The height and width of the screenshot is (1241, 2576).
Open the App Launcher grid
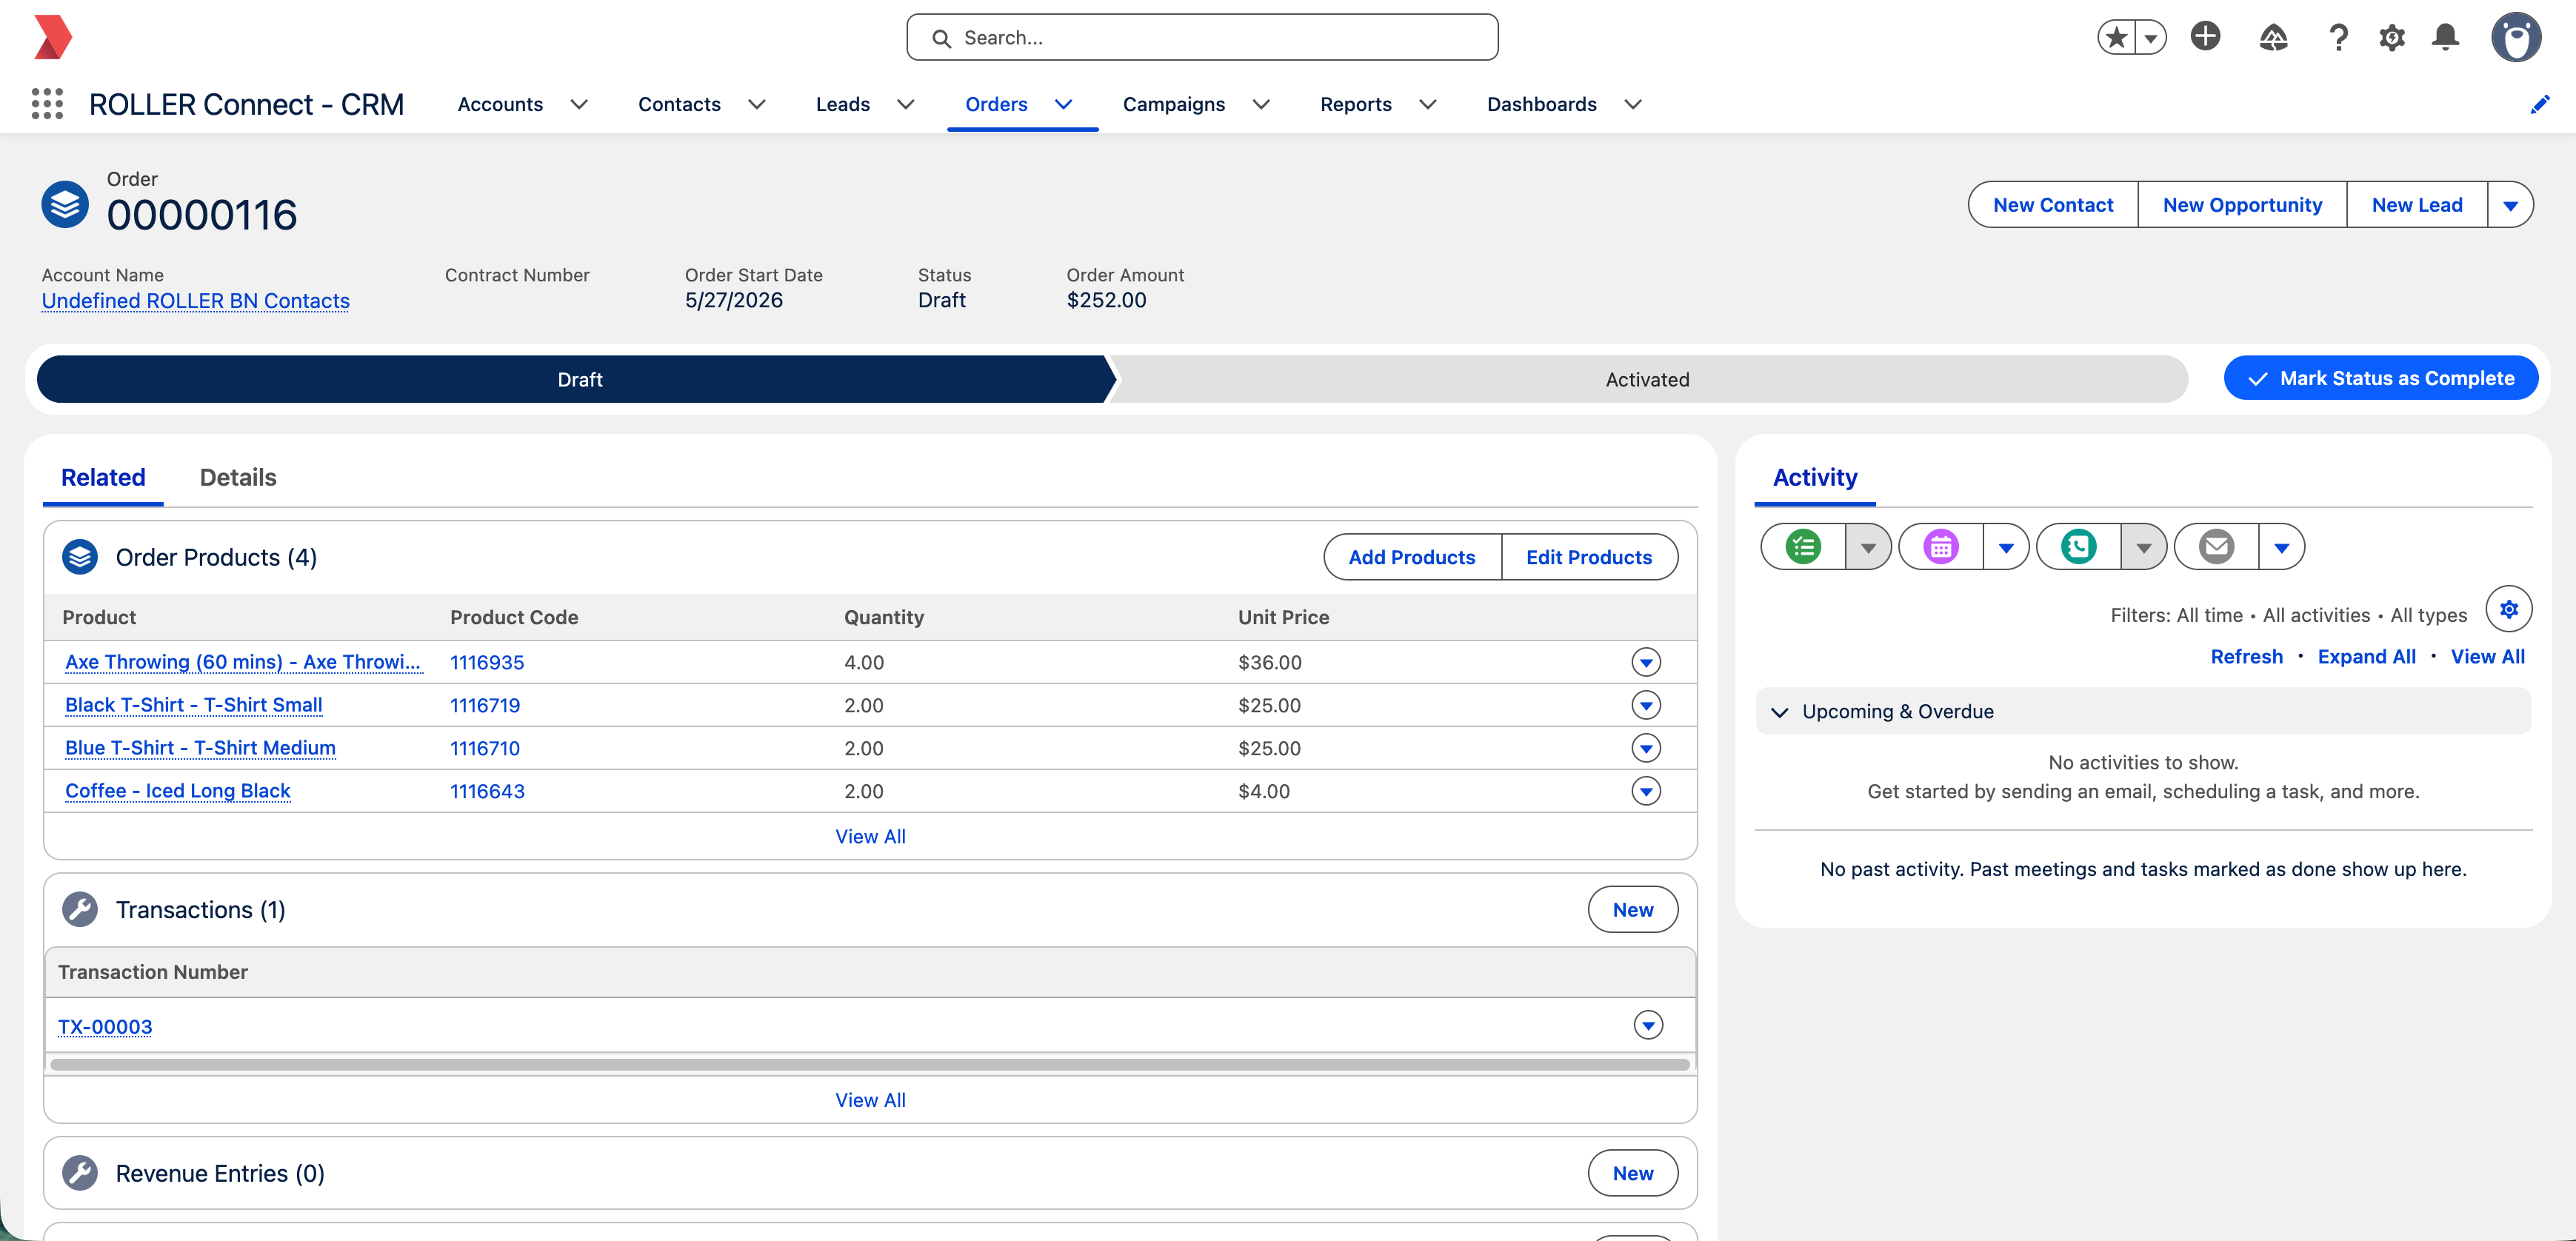(x=47, y=104)
